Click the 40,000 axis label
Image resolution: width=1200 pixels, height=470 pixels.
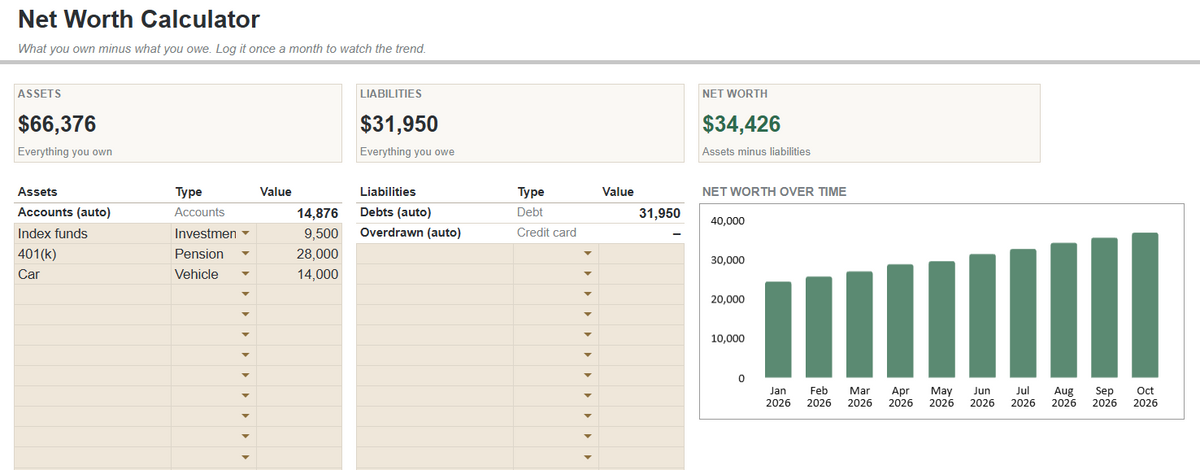tap(727, 221)
